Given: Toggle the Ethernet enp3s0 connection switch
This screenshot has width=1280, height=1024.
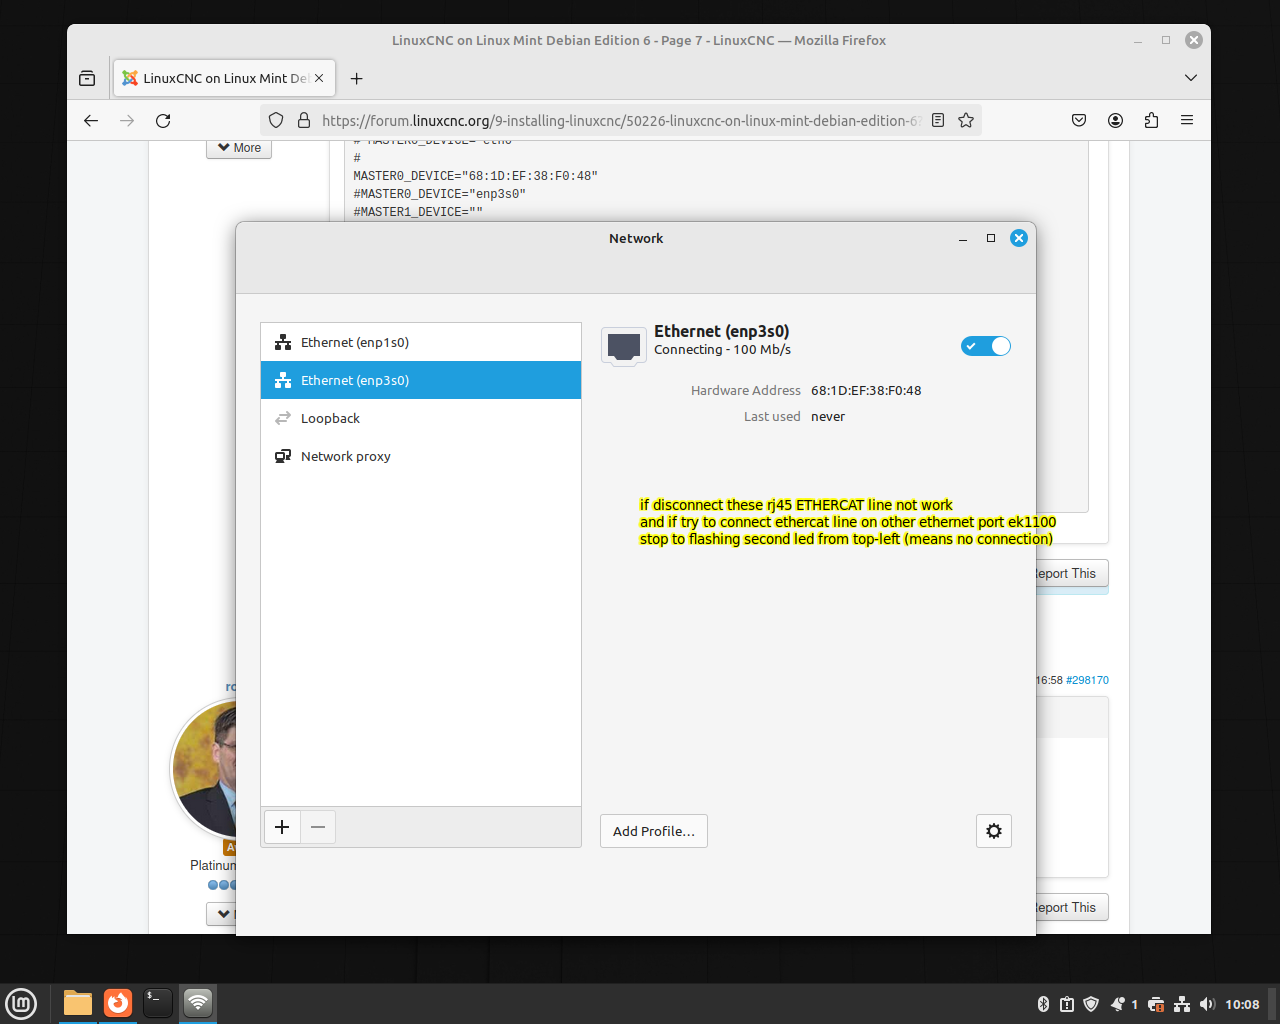Looking at the screenshot, I should (986, 346).
